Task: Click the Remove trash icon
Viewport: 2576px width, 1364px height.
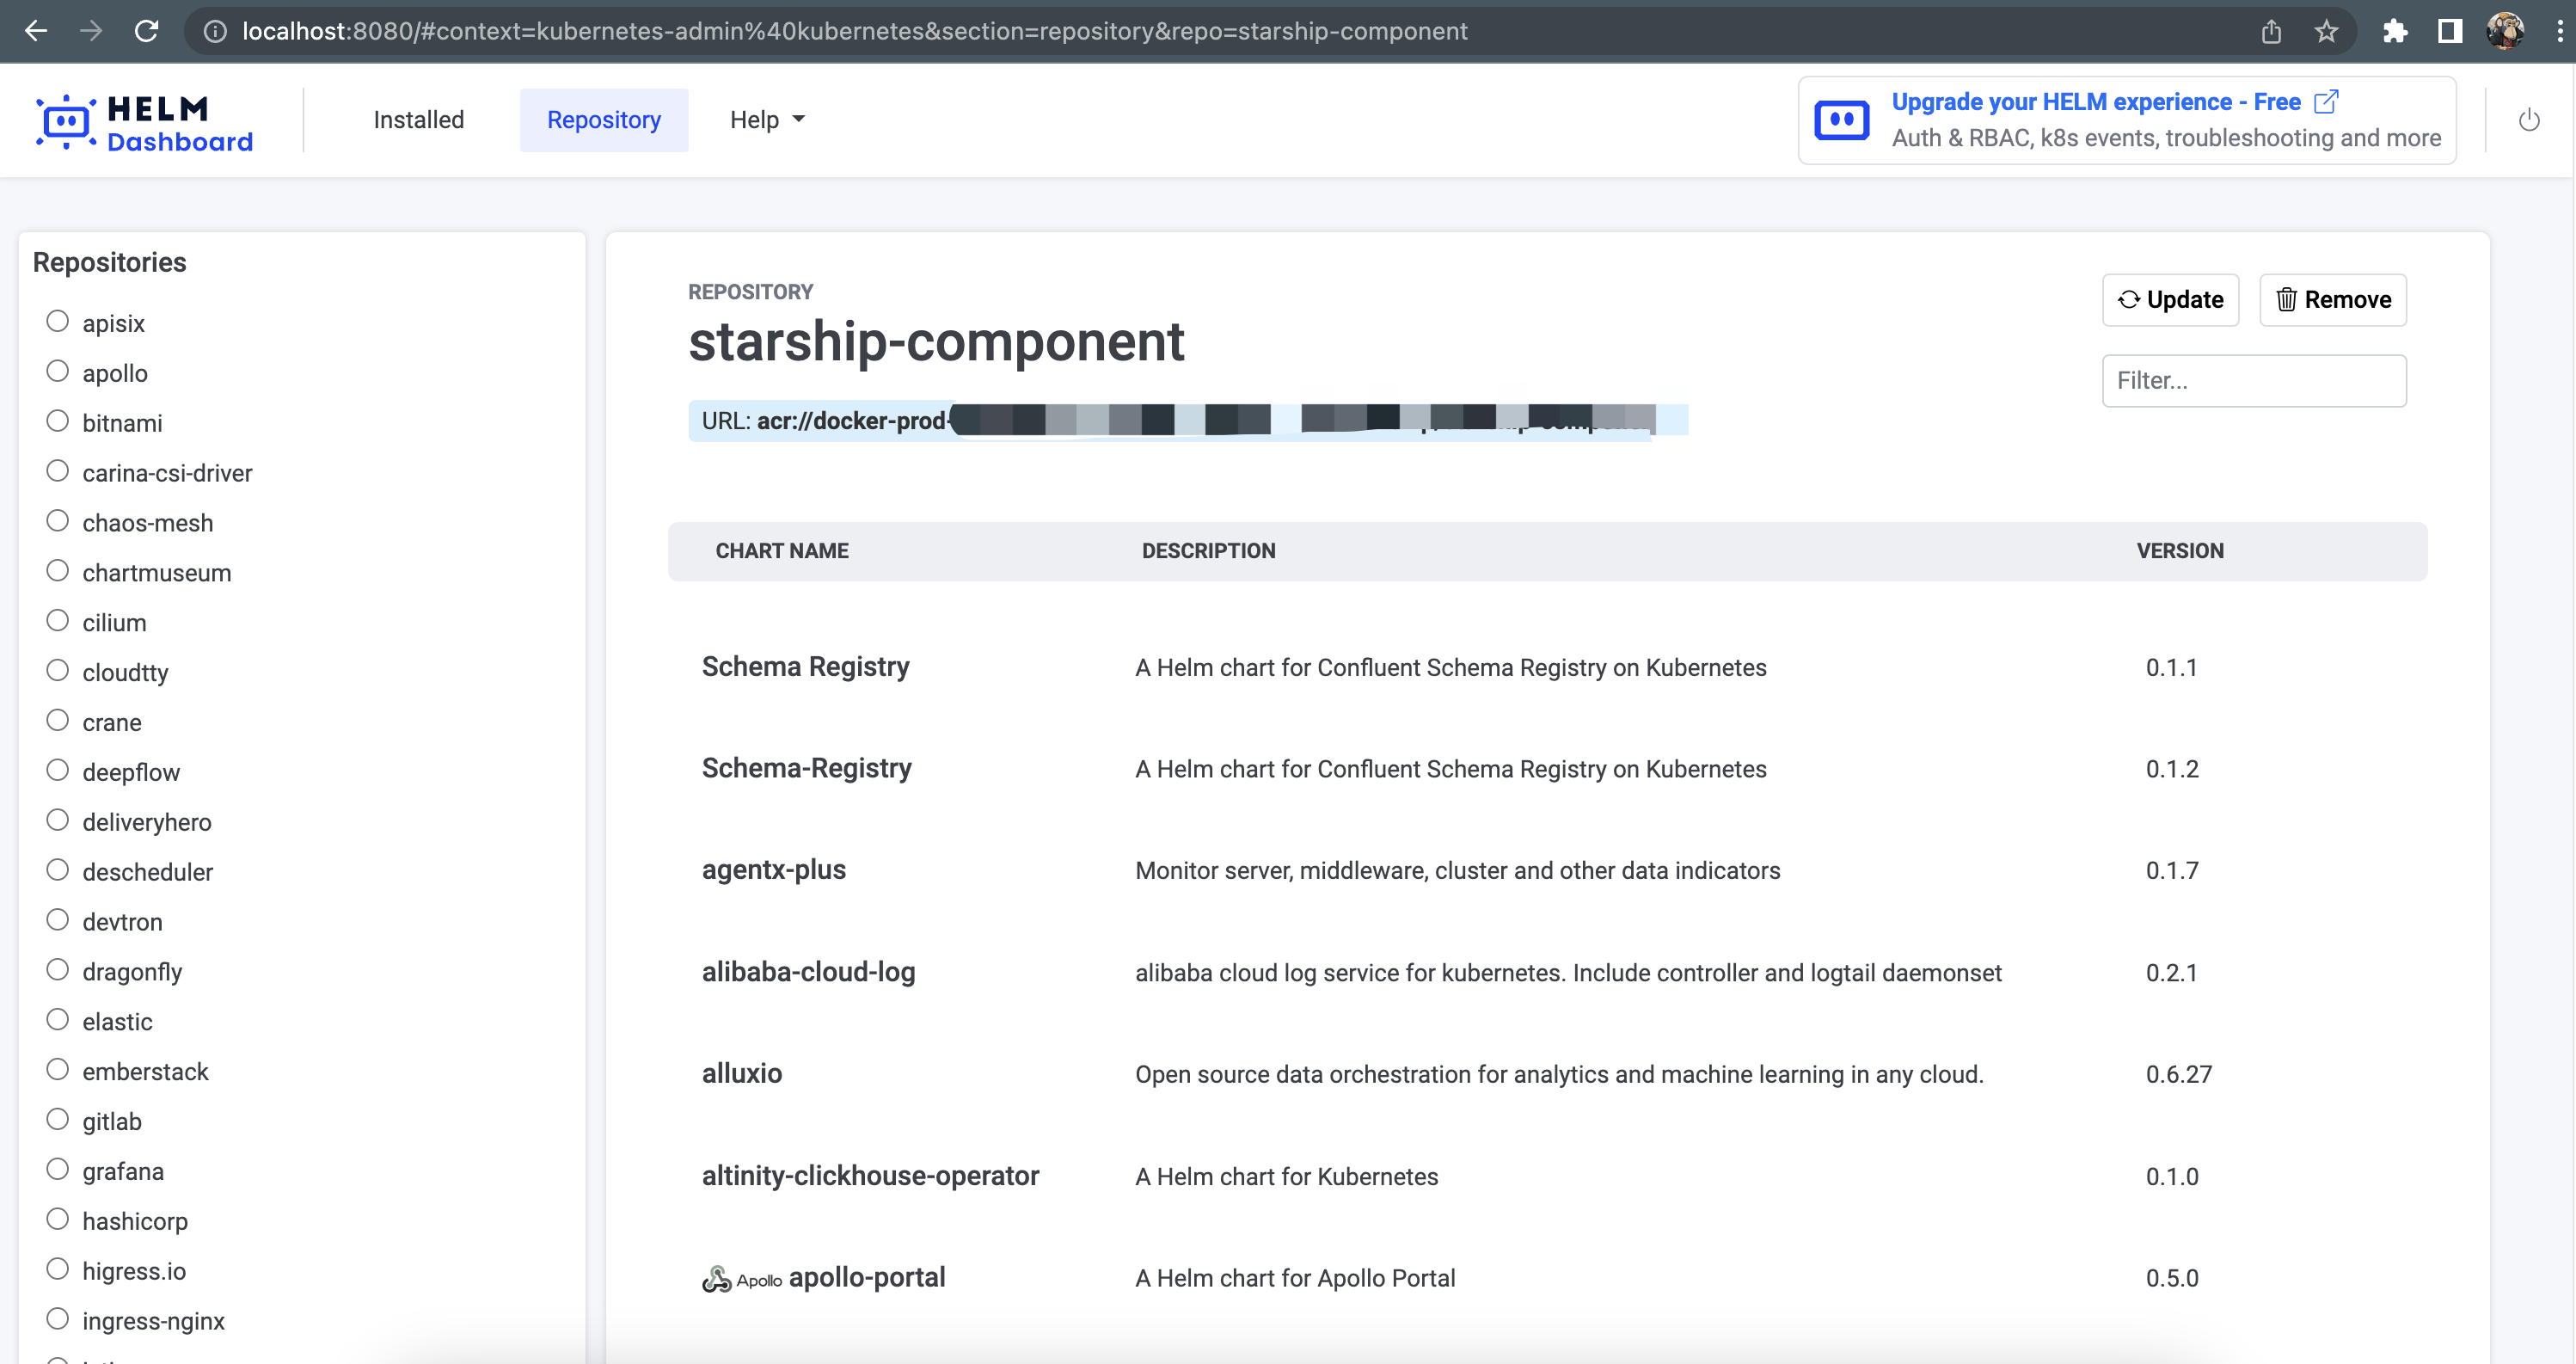Action: click(2287, 299)
